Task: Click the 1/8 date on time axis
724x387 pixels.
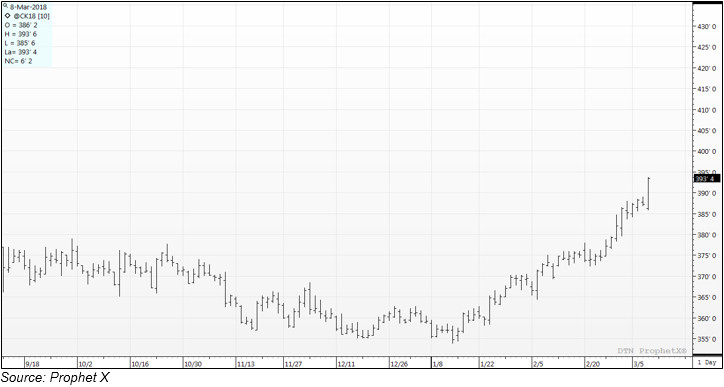Action: point(438,364)
